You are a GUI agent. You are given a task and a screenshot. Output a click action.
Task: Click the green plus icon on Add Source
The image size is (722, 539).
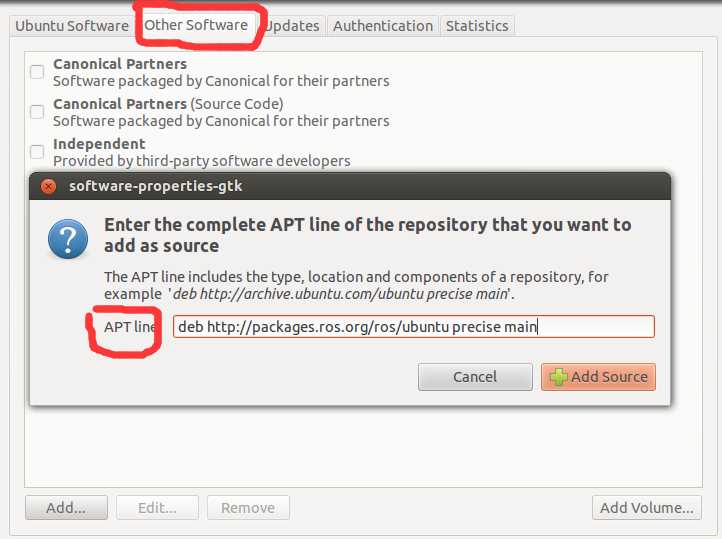coord(559,377)
